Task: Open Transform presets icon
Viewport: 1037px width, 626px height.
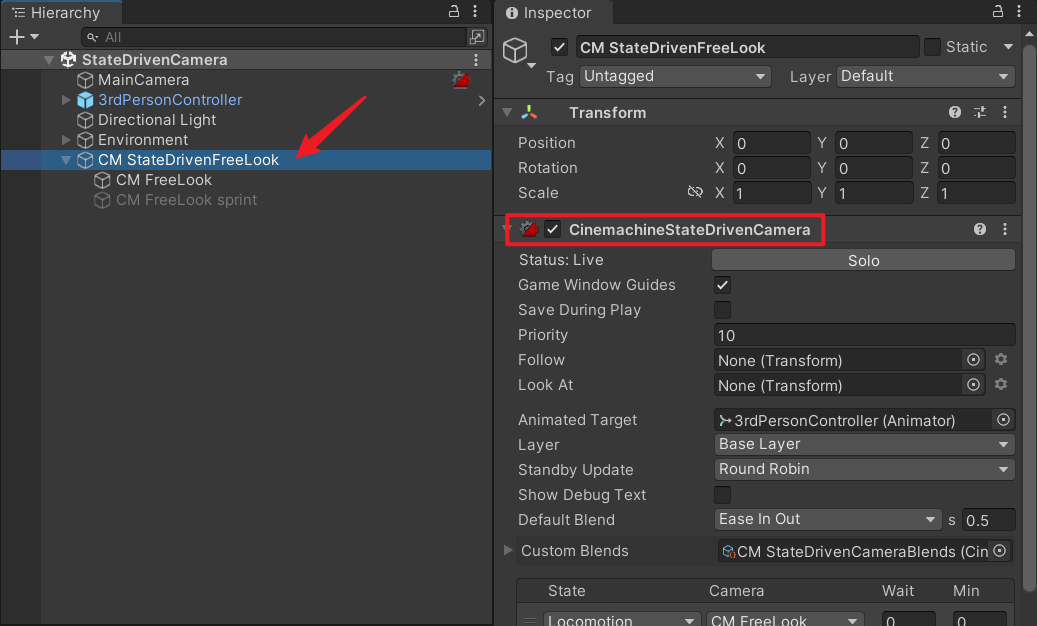Action: (979, 112)
